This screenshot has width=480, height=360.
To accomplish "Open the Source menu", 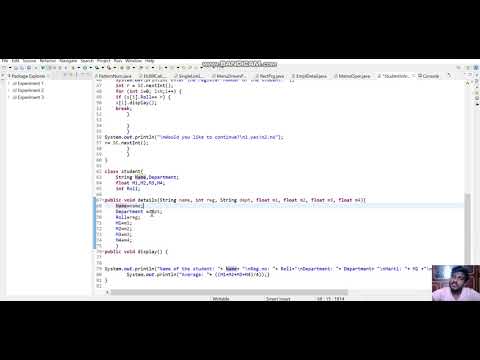I will (29, 61).
